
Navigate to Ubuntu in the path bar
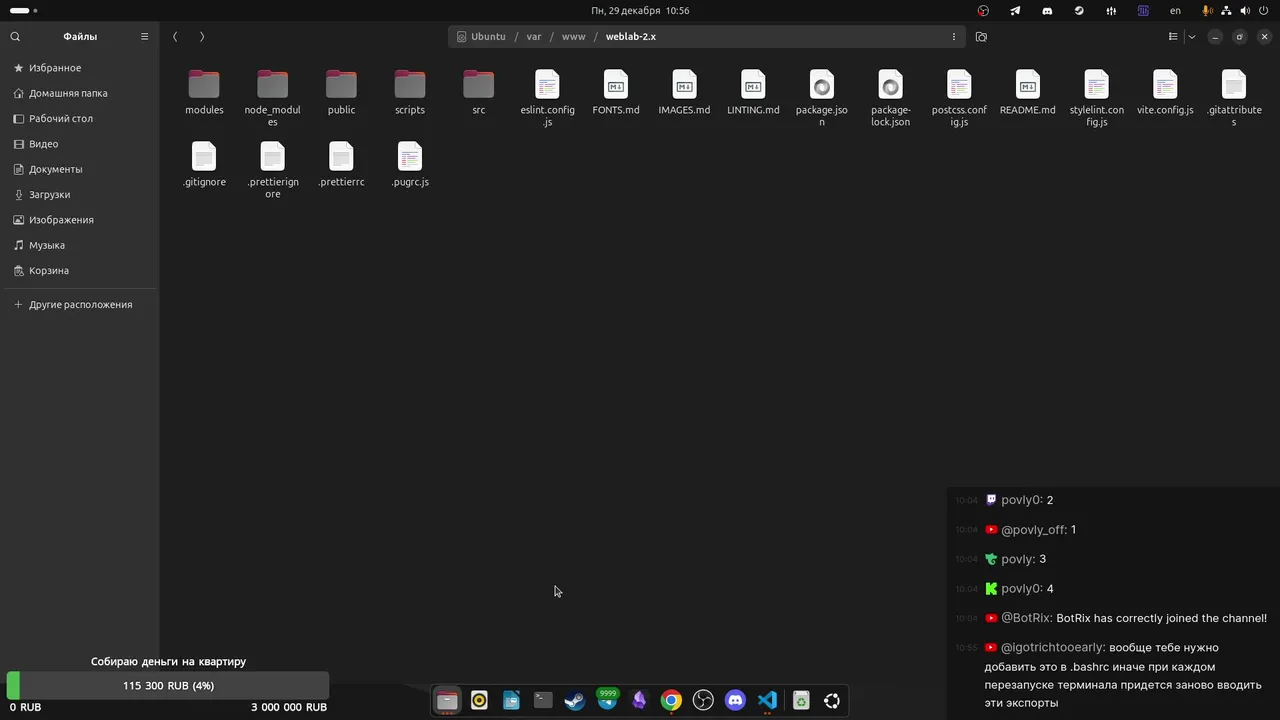click(481, 36)
